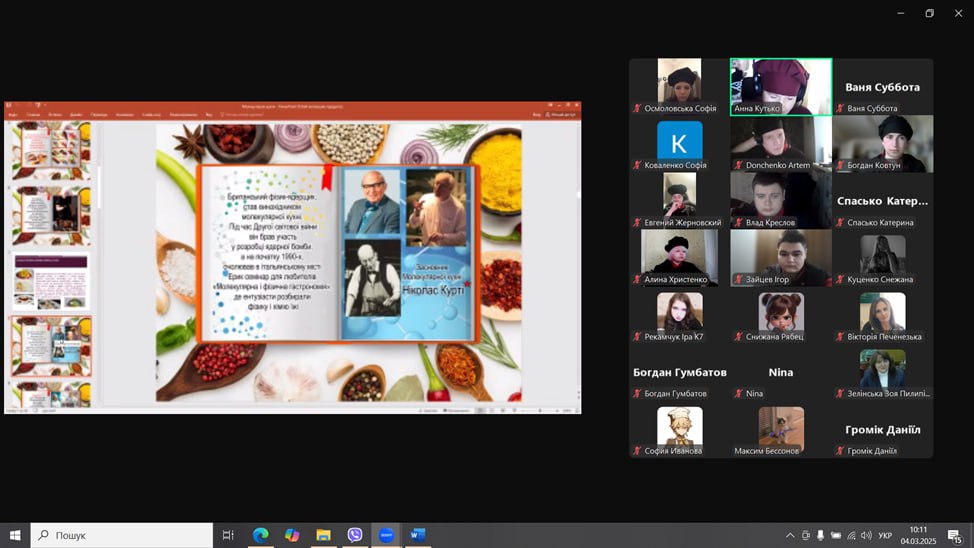
Task: Expand the hidden system tray icons chevron
Action: coord(790,535)
